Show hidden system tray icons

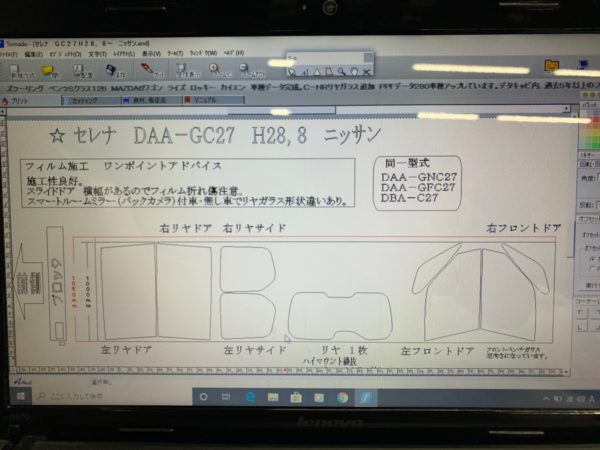pyautogui.click(x=546, y=399)
